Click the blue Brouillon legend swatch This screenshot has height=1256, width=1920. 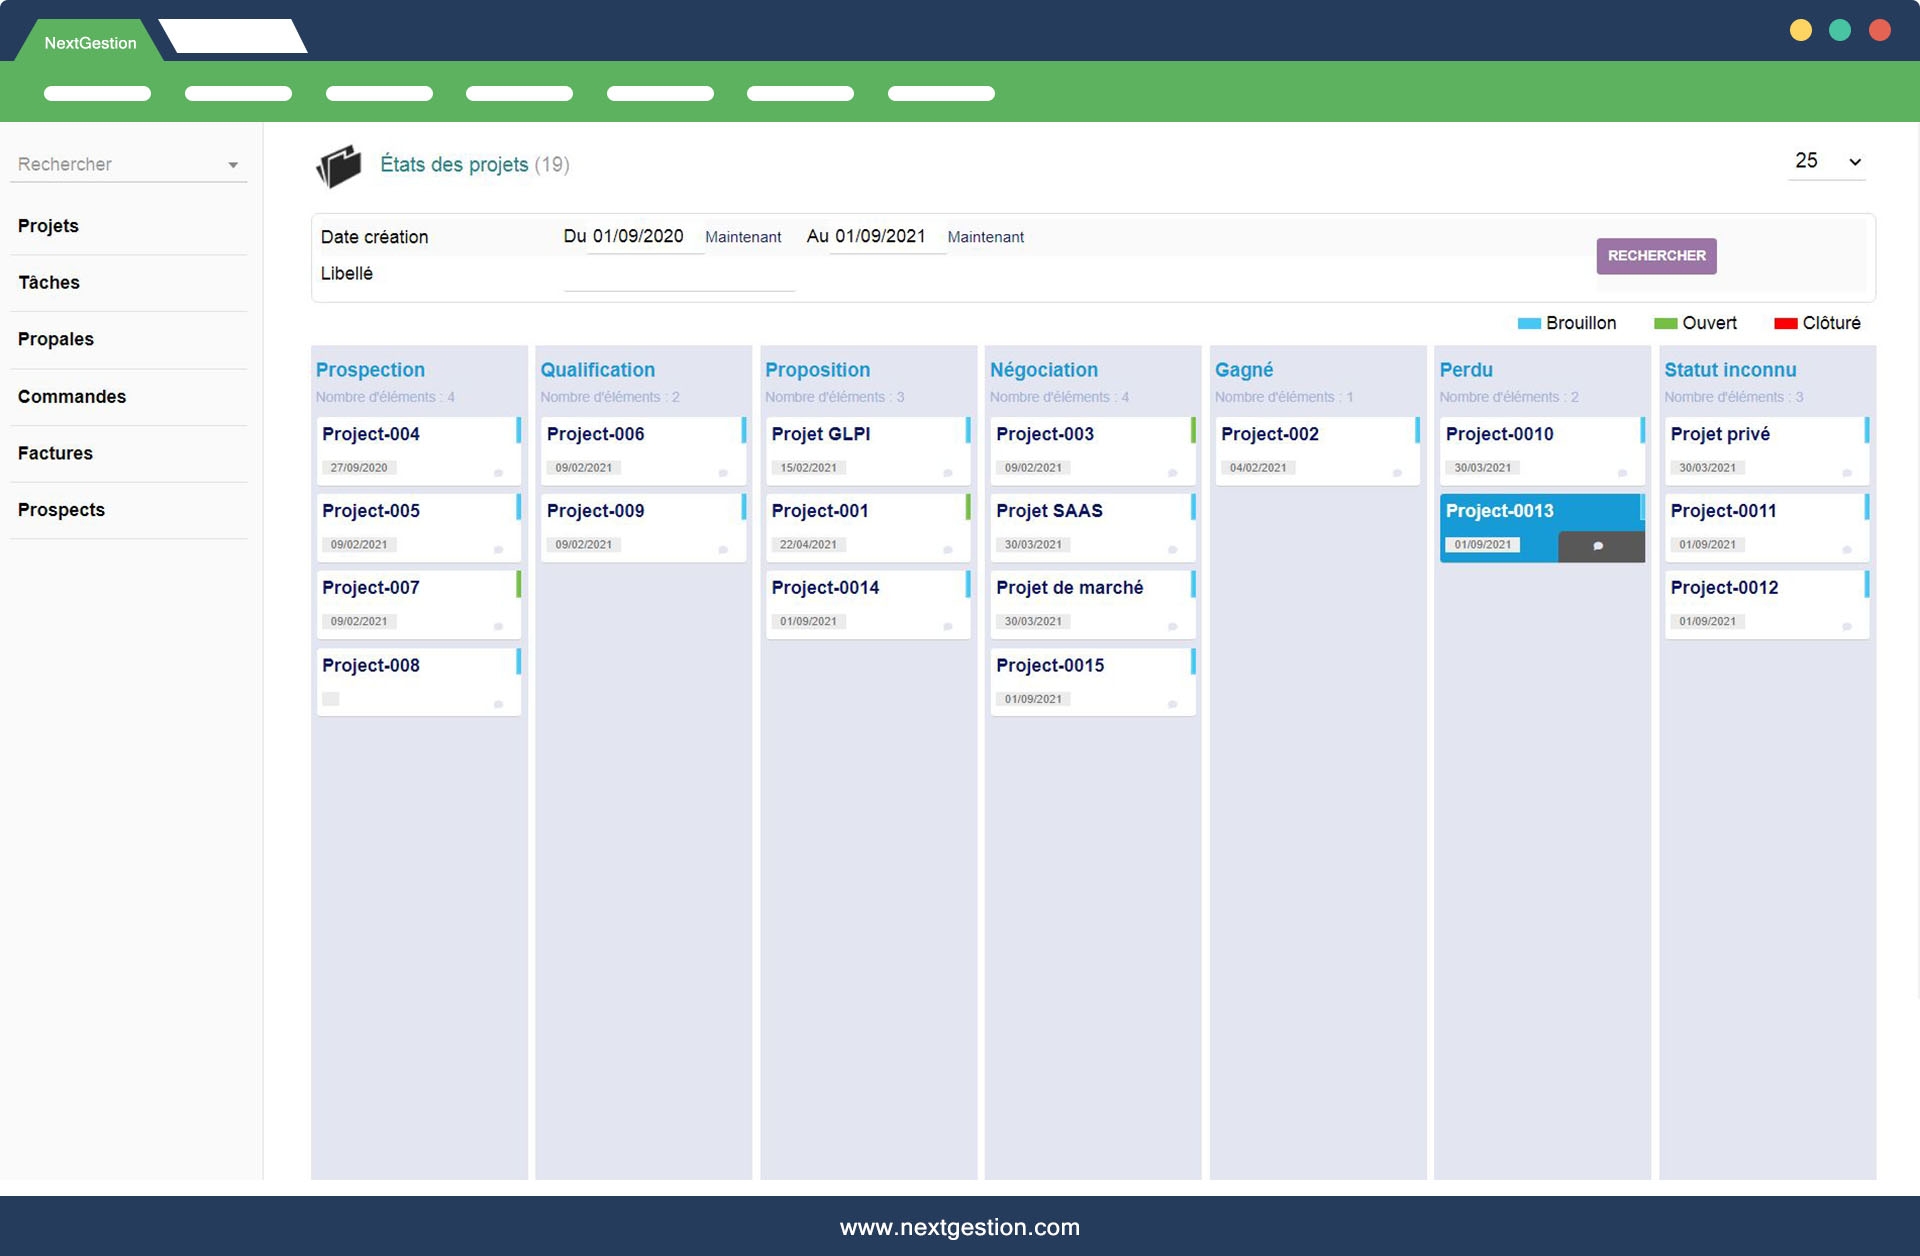(x=1528, y=323)
